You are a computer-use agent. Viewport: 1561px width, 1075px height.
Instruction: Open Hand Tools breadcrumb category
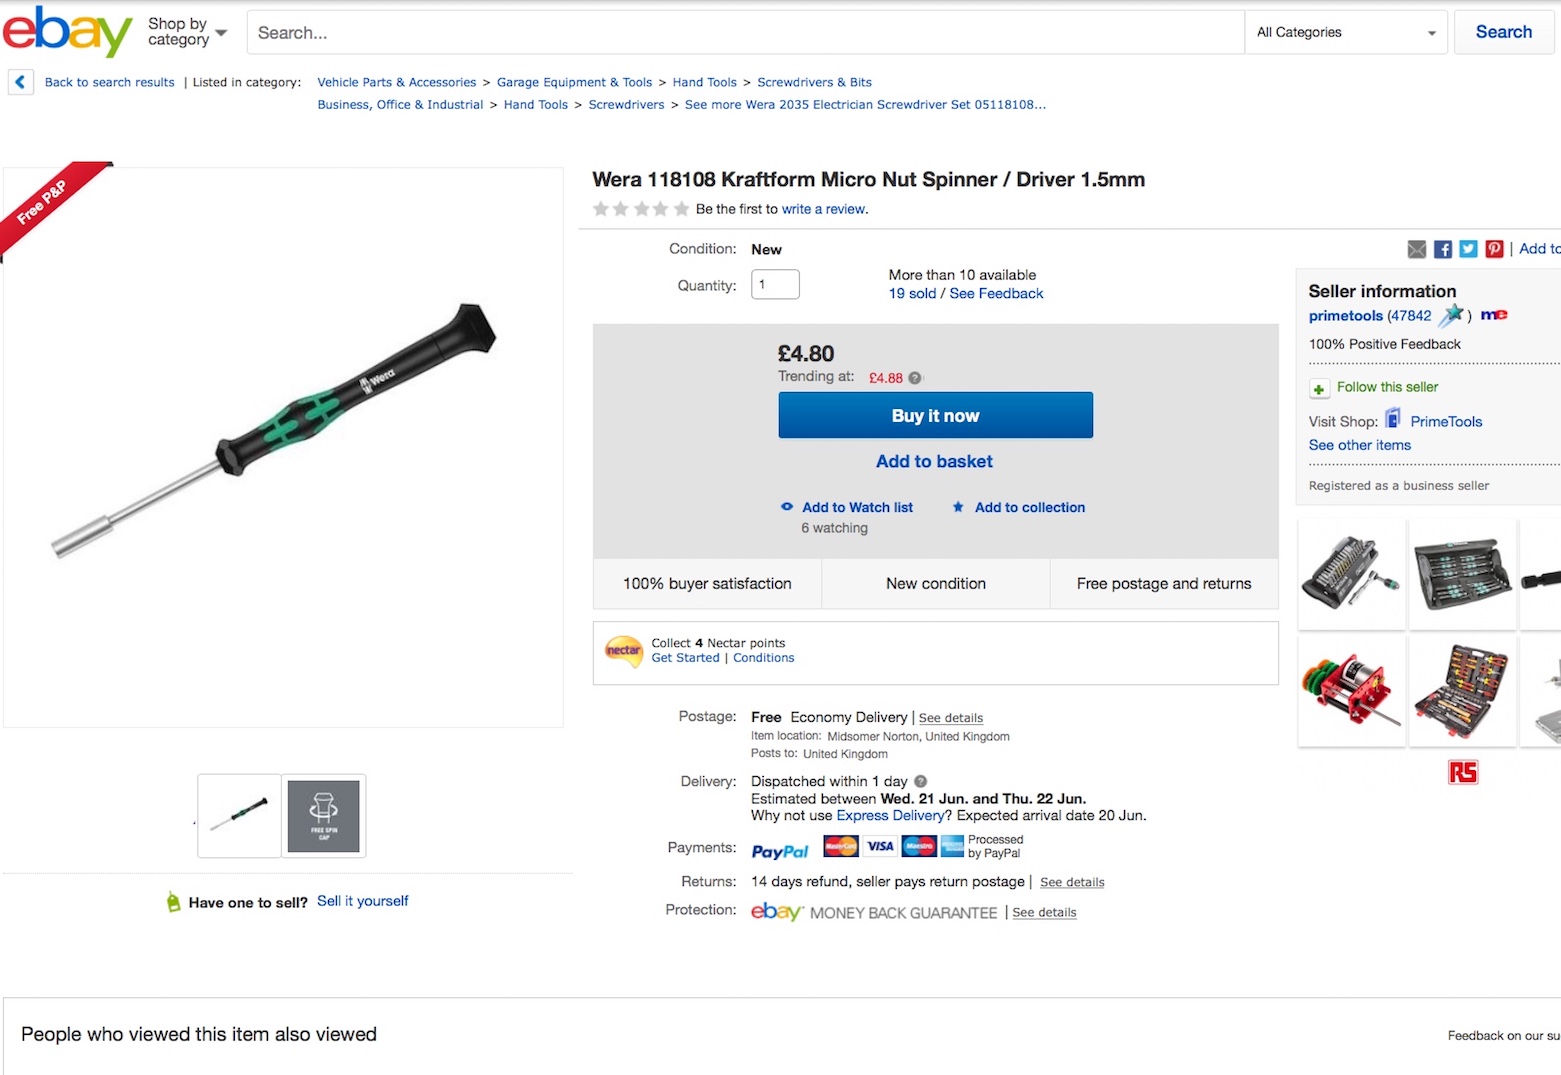point(704,82)
